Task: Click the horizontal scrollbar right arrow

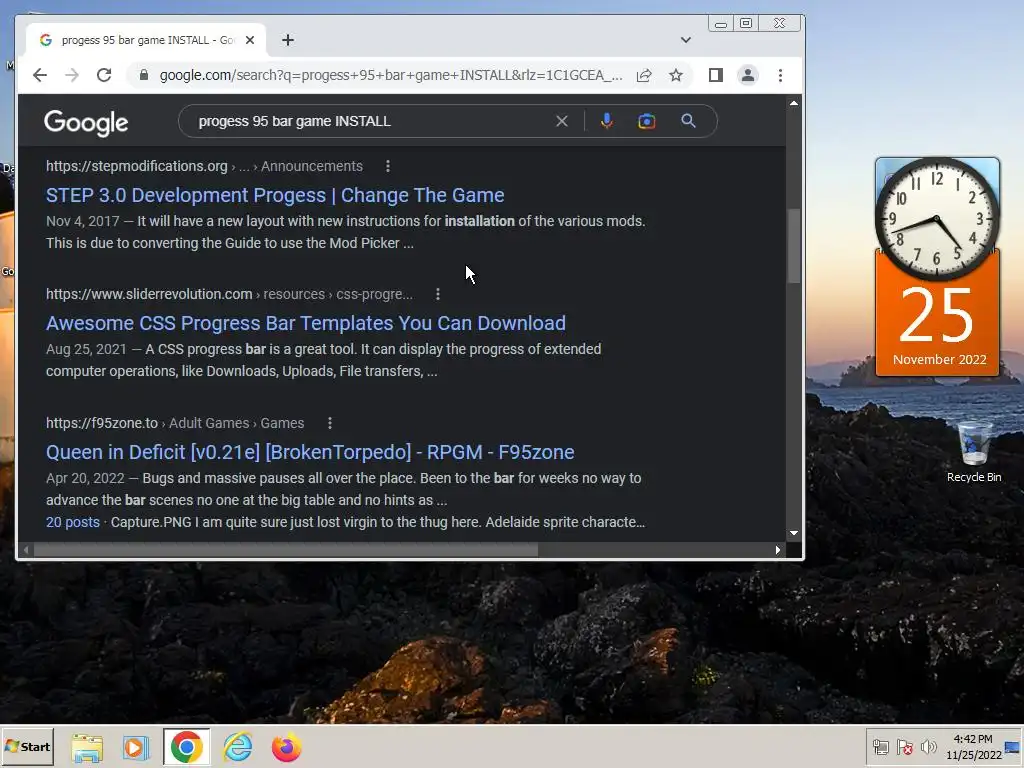Action: point(777,550)
